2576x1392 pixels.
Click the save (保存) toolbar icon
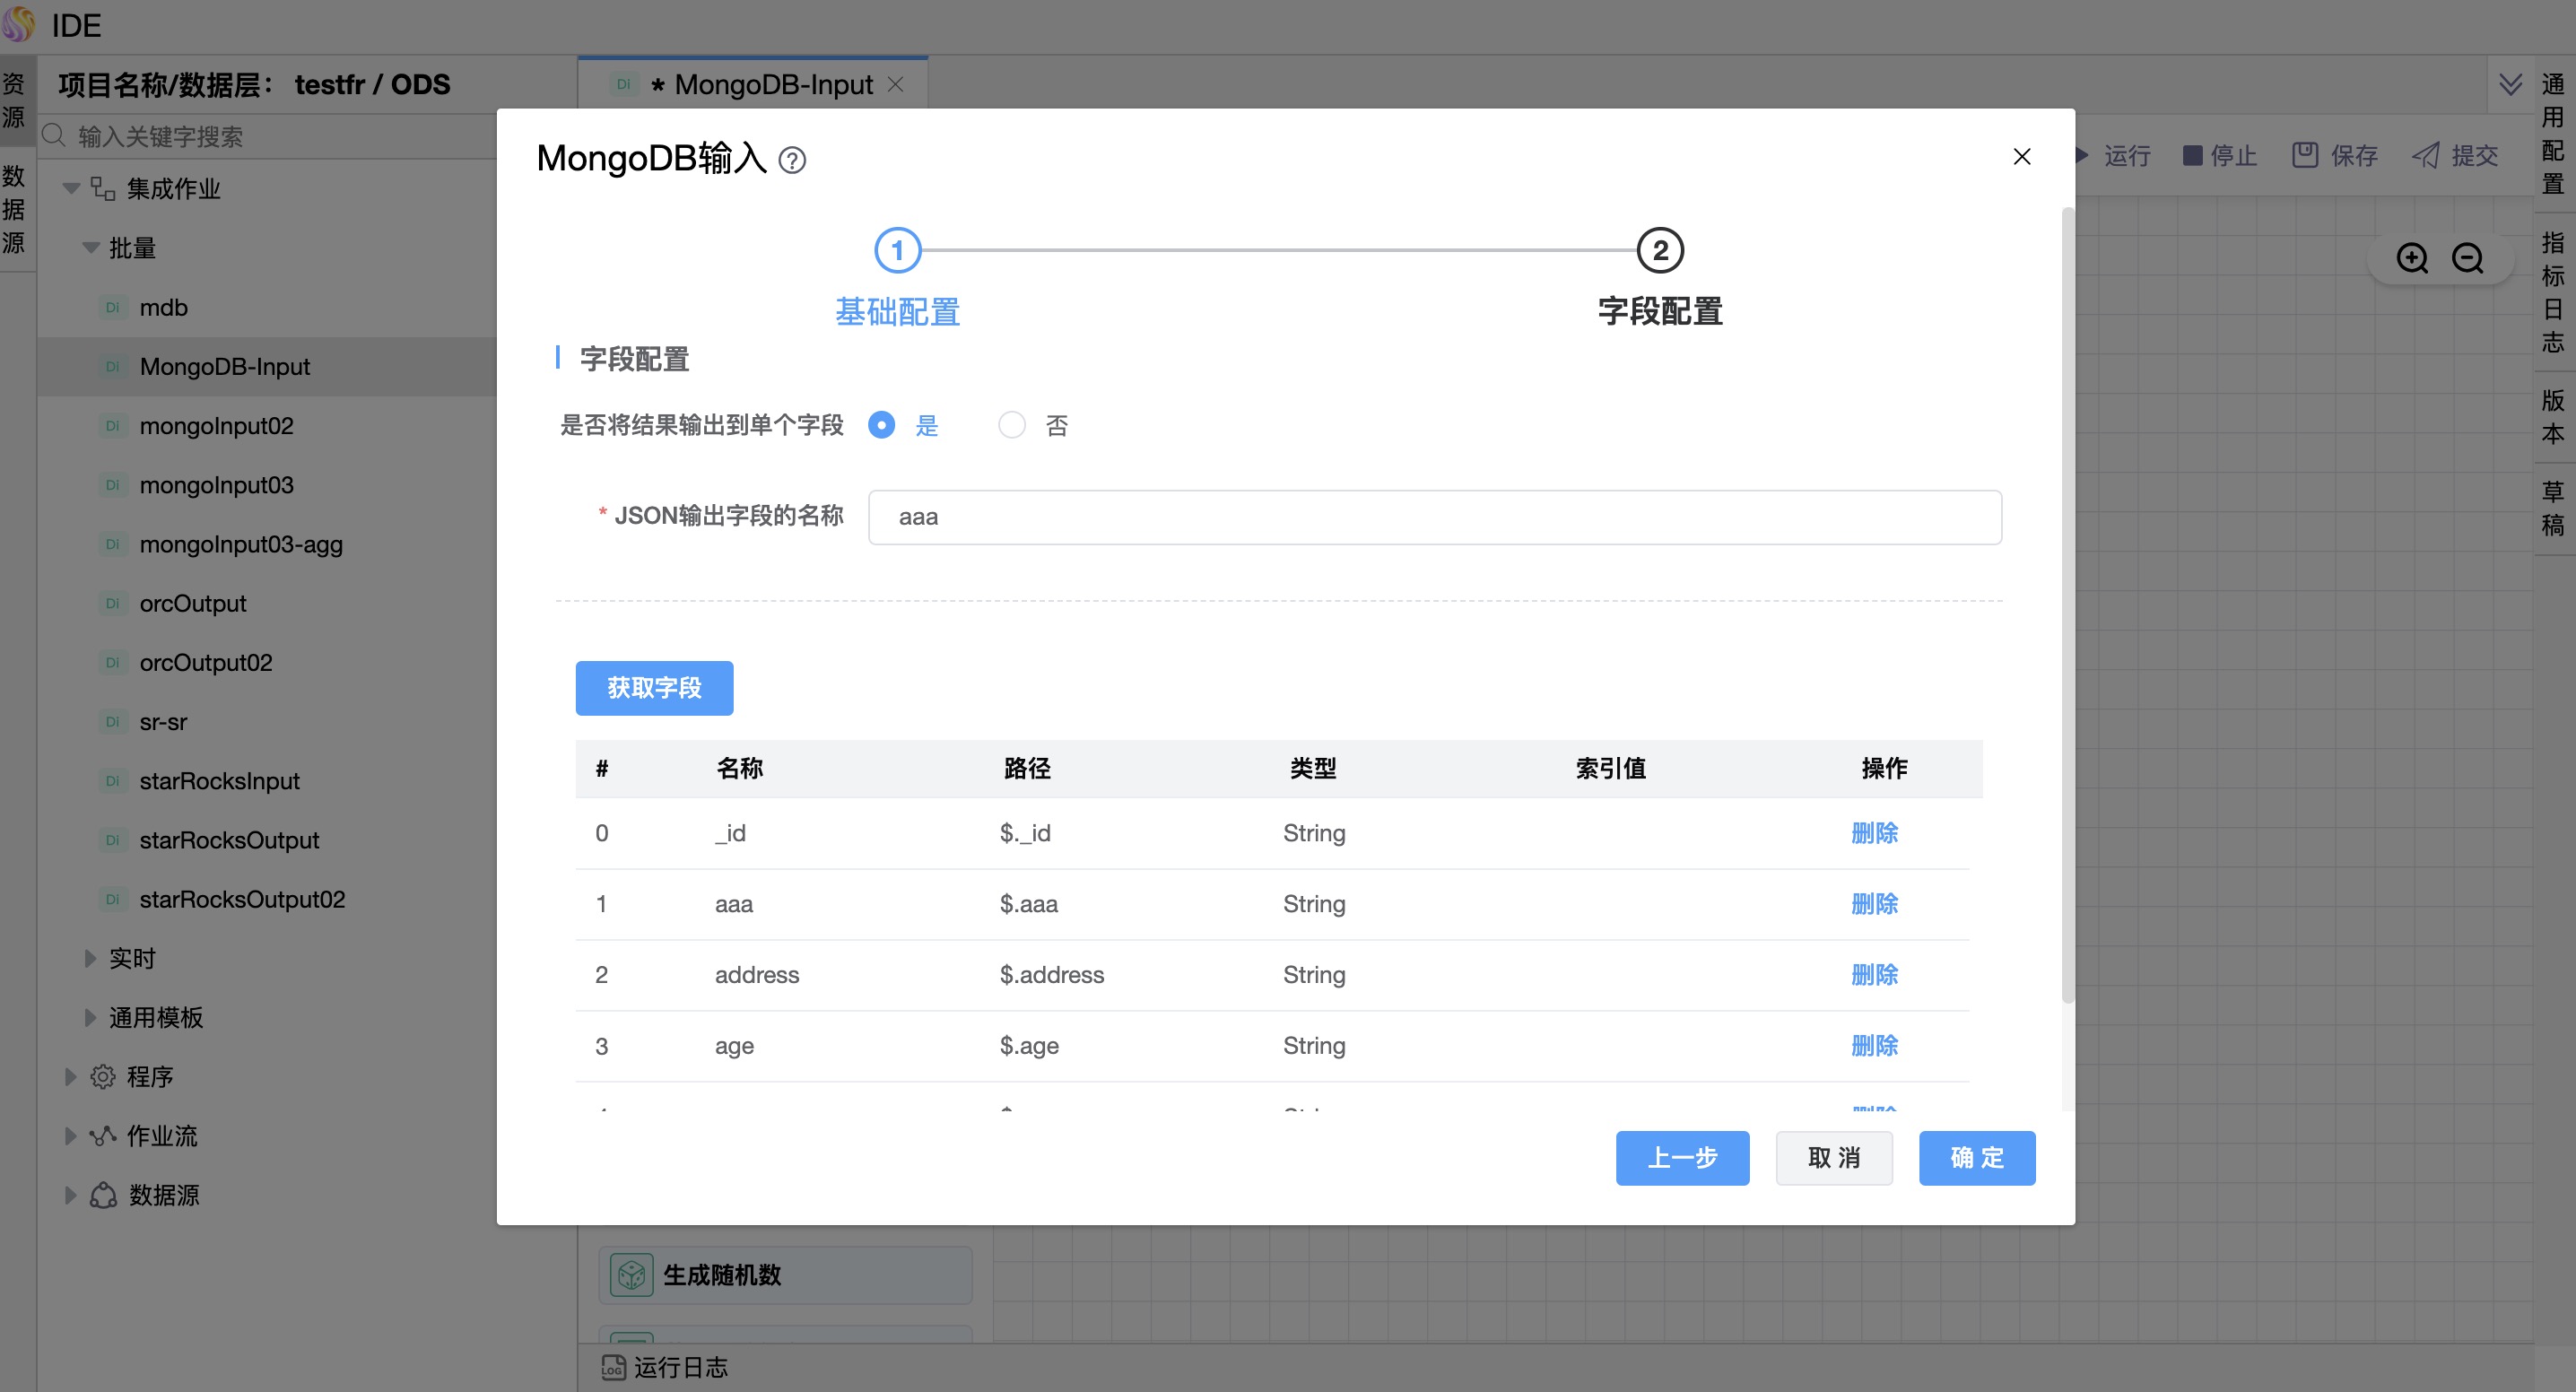[x=2305, y=155]
